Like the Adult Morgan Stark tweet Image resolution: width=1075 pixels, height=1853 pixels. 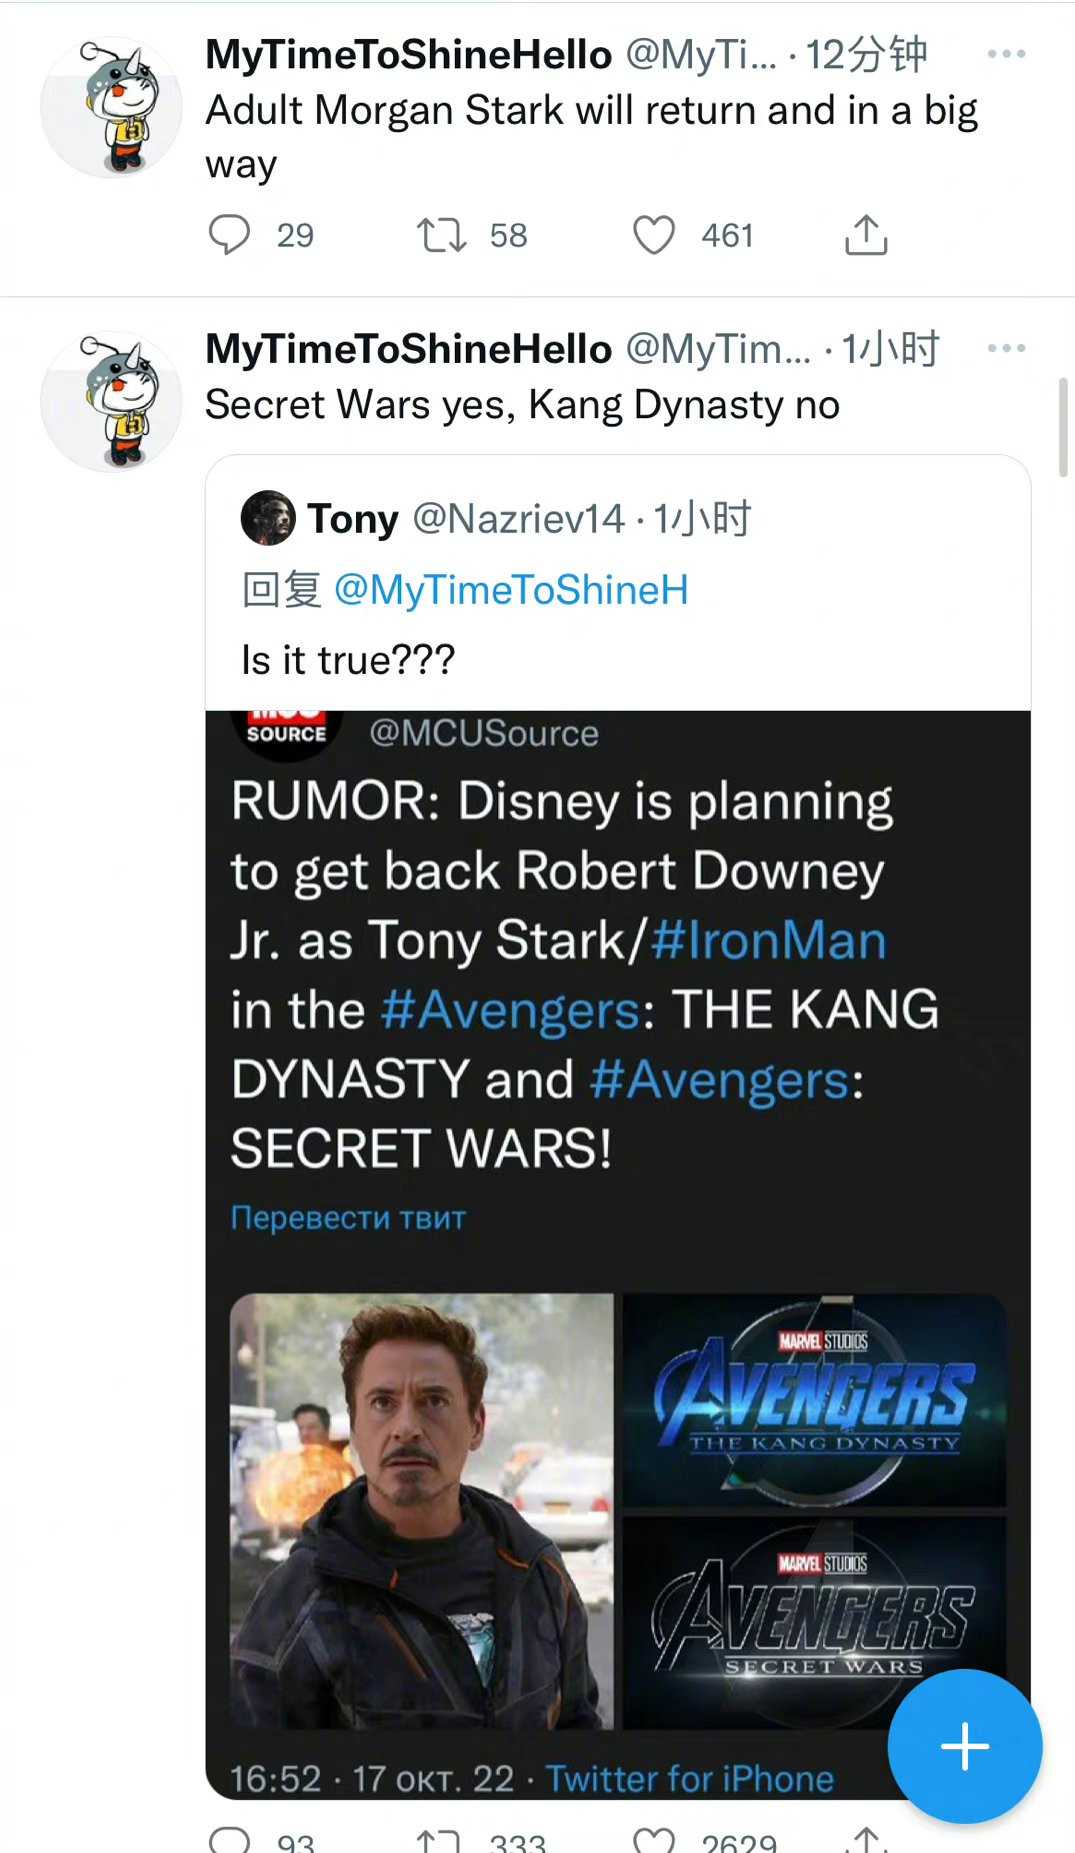pyautogui.click(x=654, y=235)
